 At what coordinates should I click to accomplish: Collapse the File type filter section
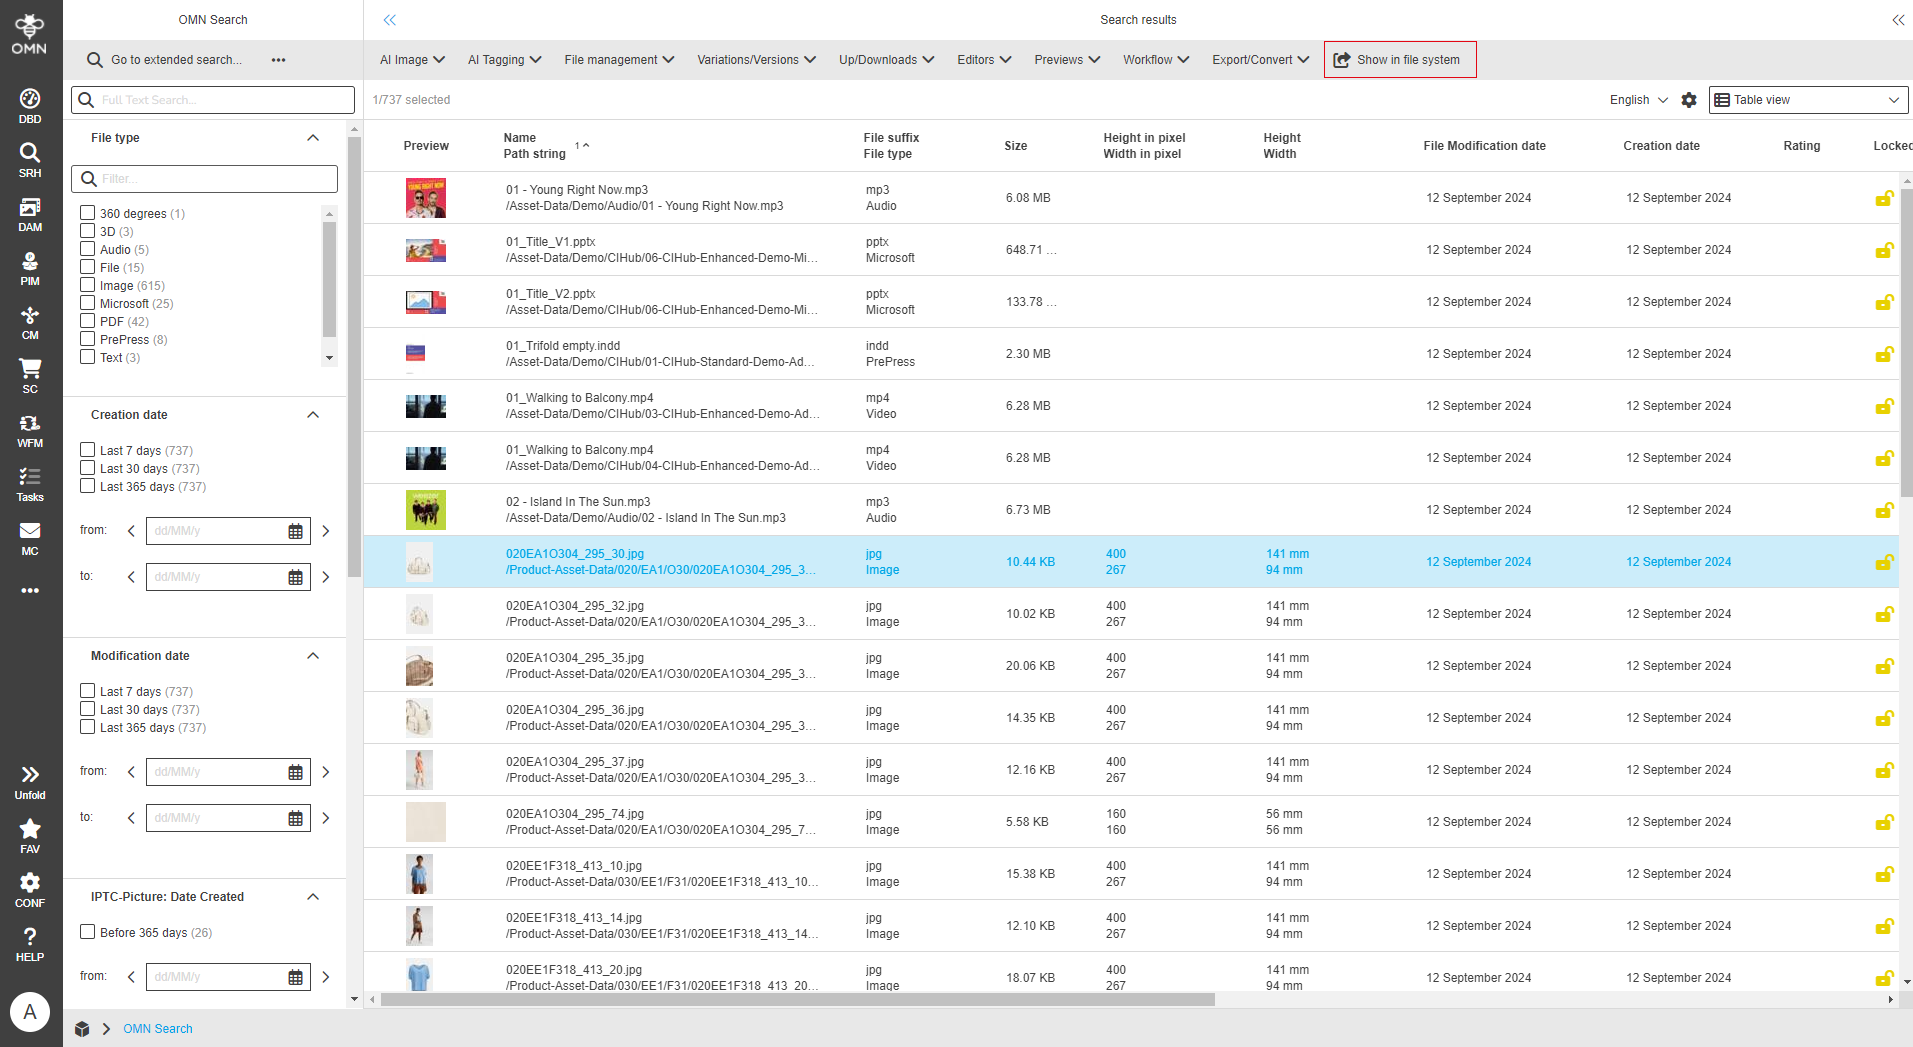[x=313, y=138]
